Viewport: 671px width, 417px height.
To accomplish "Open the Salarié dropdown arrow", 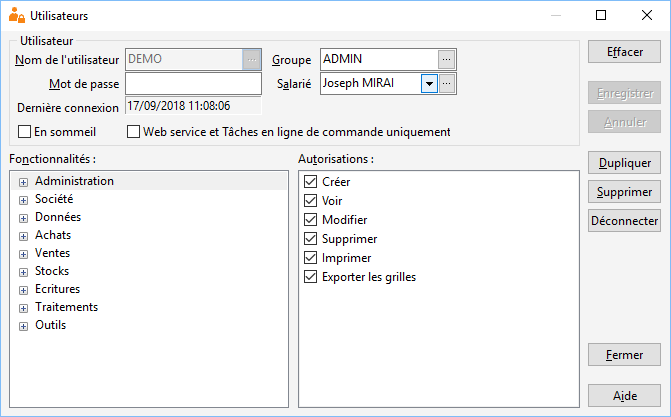I will click(429, 83).
